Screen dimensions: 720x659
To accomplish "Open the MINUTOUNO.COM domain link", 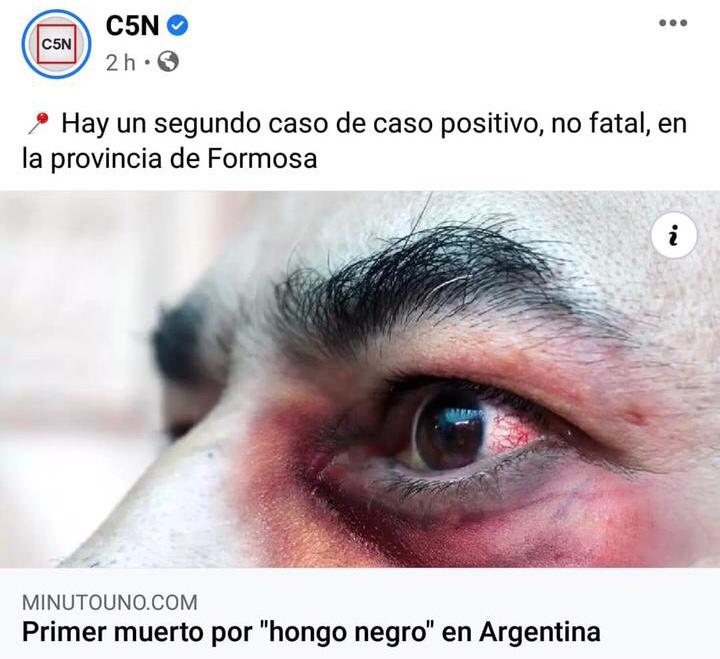I will [x=110, y=602].
